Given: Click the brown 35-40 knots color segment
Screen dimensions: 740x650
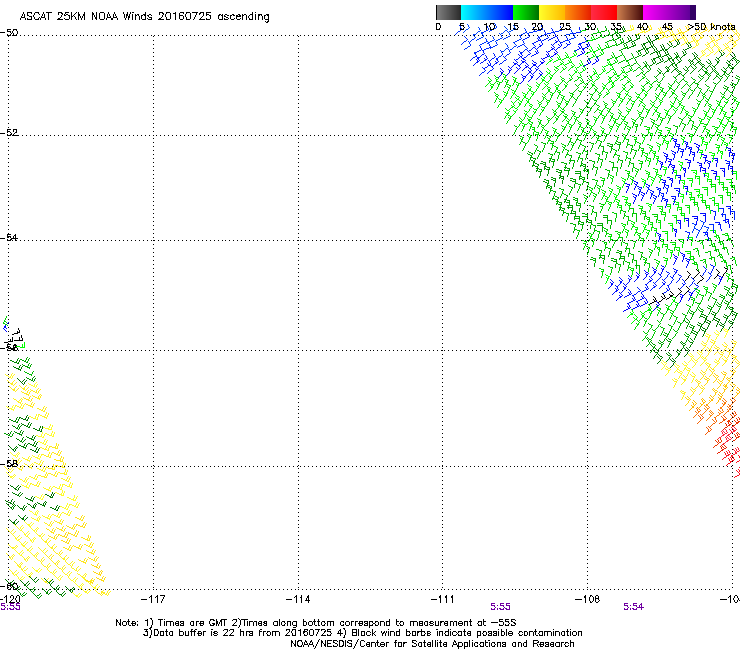Looking at the screenshot, I should 630,12.
